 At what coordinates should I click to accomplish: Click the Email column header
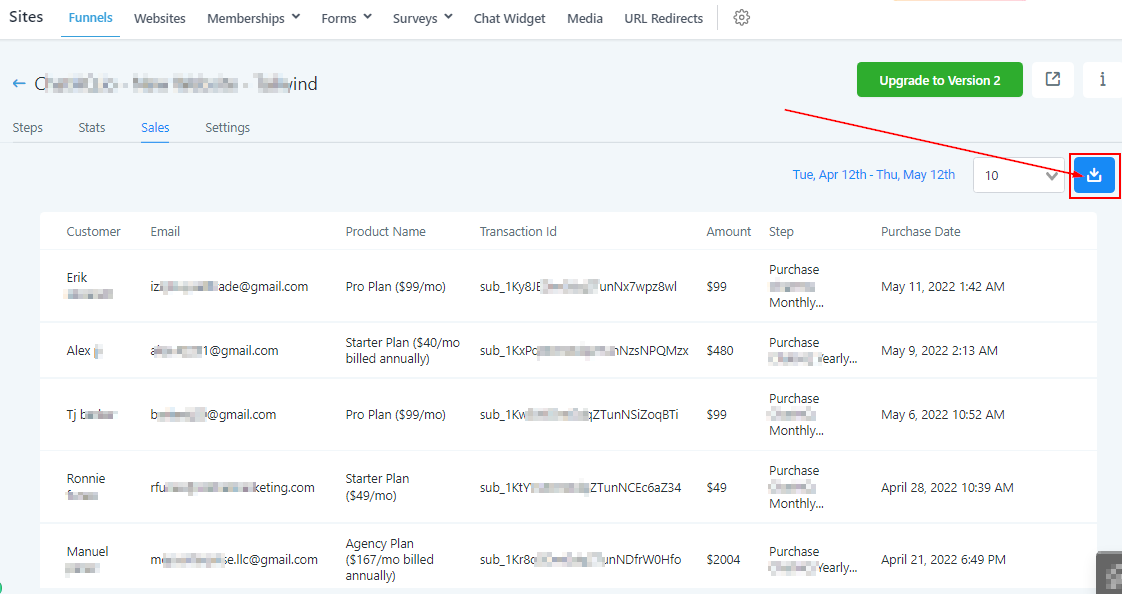tap(165, 231)
